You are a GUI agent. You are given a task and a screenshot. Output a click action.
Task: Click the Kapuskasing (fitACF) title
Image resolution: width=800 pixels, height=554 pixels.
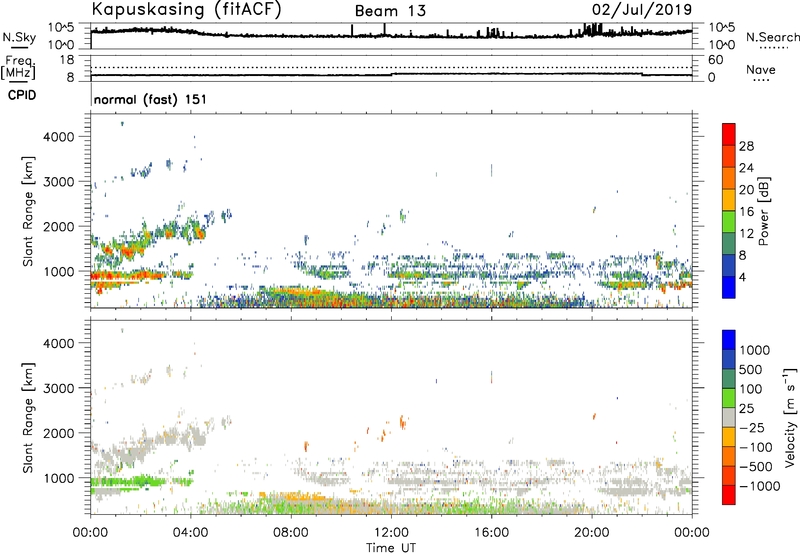click(x=186, y=9)
